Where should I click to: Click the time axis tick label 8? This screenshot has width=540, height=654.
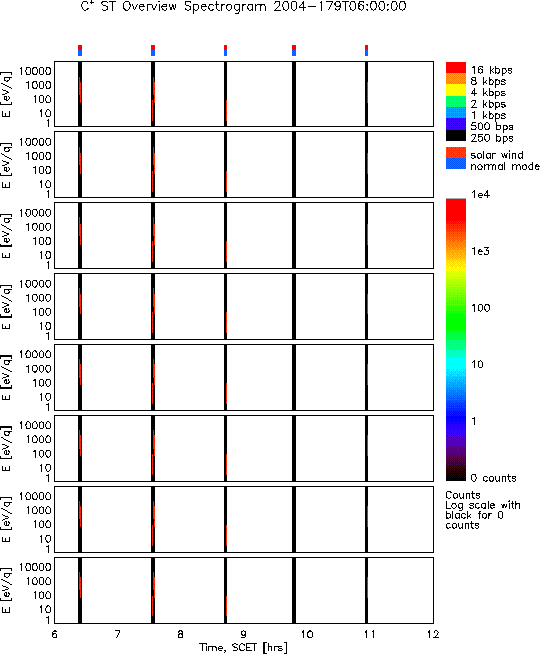tap(181, 634)
